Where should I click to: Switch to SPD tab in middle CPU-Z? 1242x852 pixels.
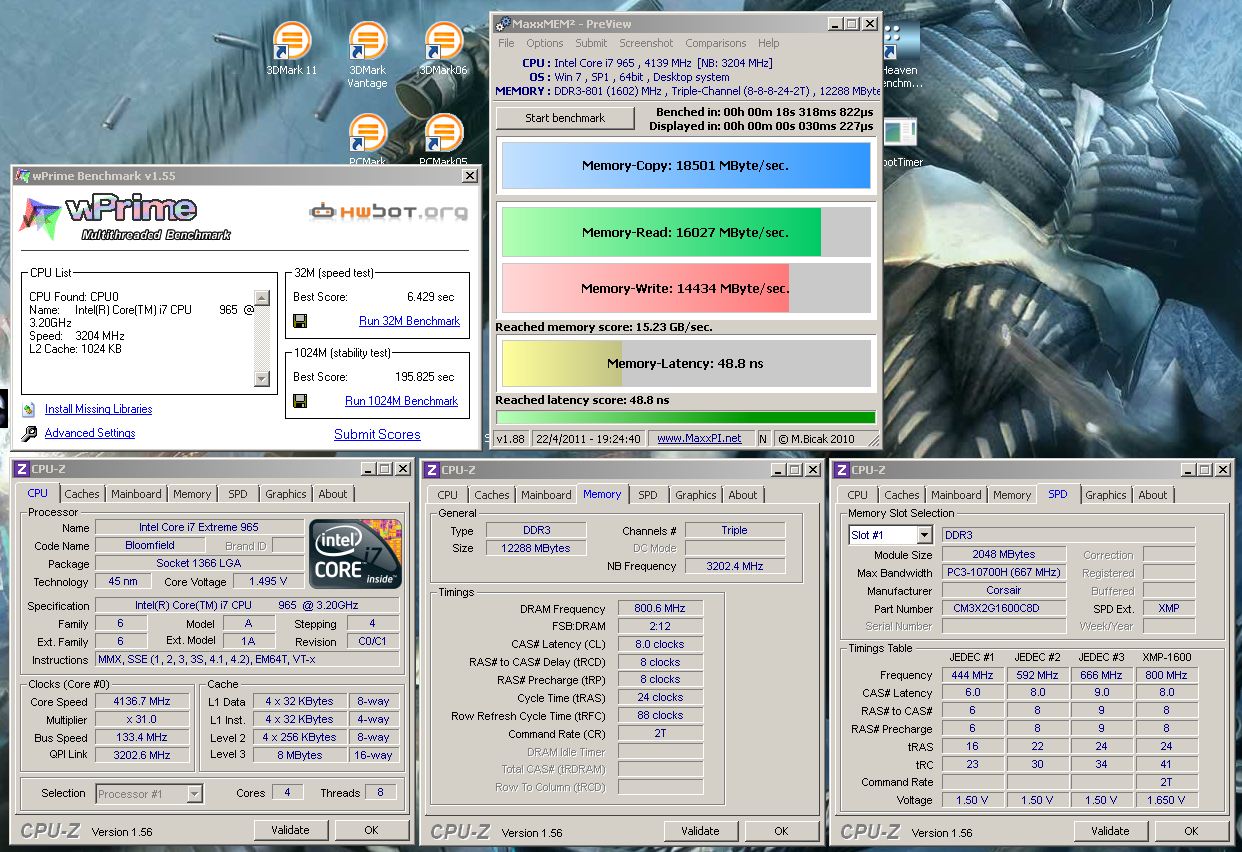(x=648, y=495)
